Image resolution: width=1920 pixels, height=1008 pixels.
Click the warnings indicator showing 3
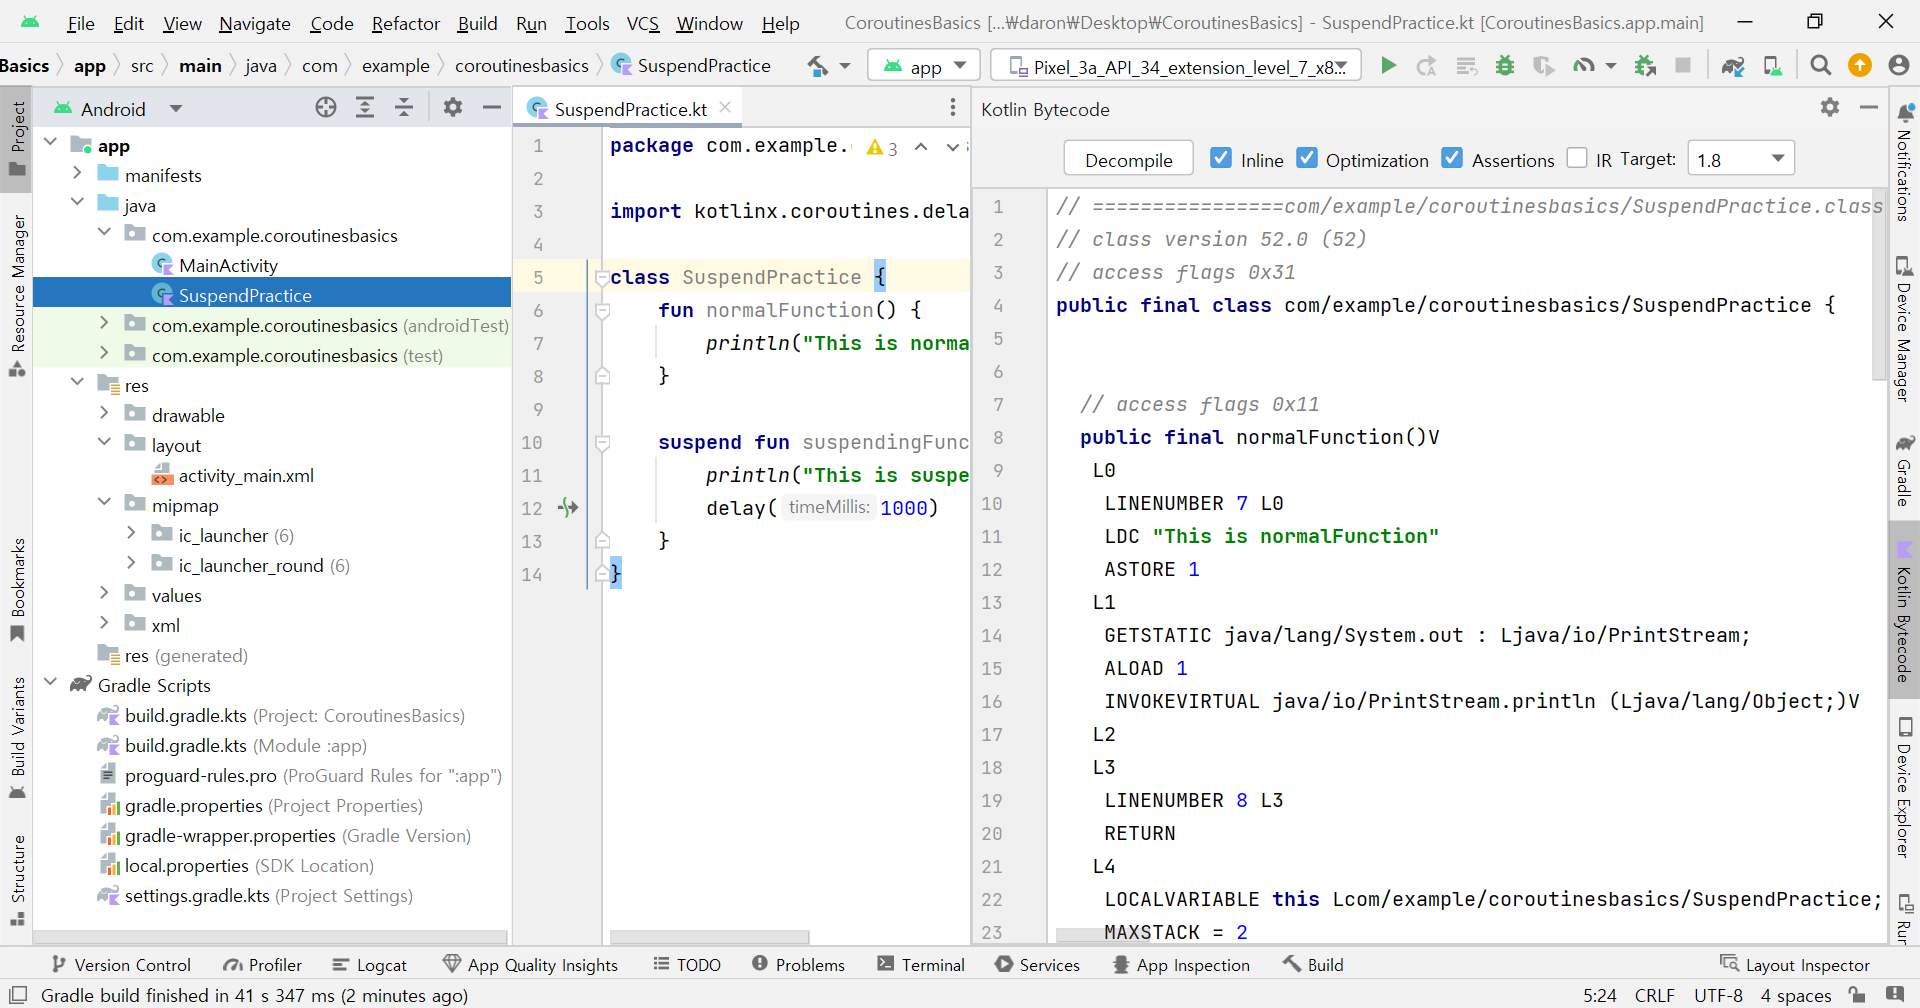[x=882, y=148]
